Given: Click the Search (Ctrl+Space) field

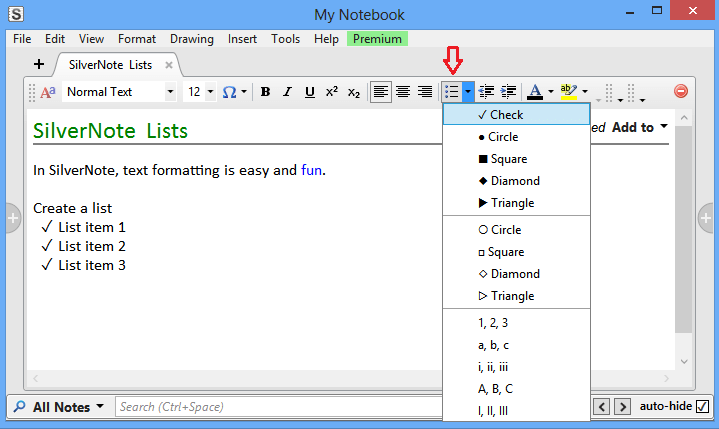Looking at the screenshot, I should point(279,407).
